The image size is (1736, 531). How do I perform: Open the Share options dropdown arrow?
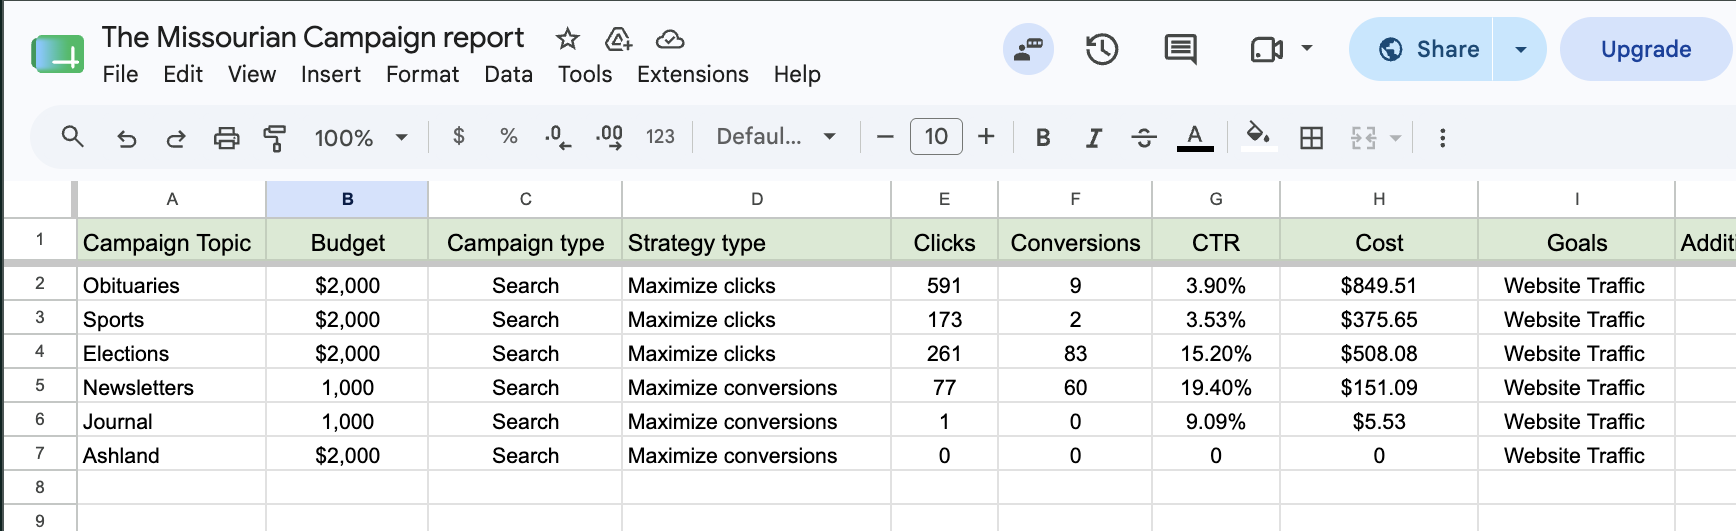(1520, 49)
